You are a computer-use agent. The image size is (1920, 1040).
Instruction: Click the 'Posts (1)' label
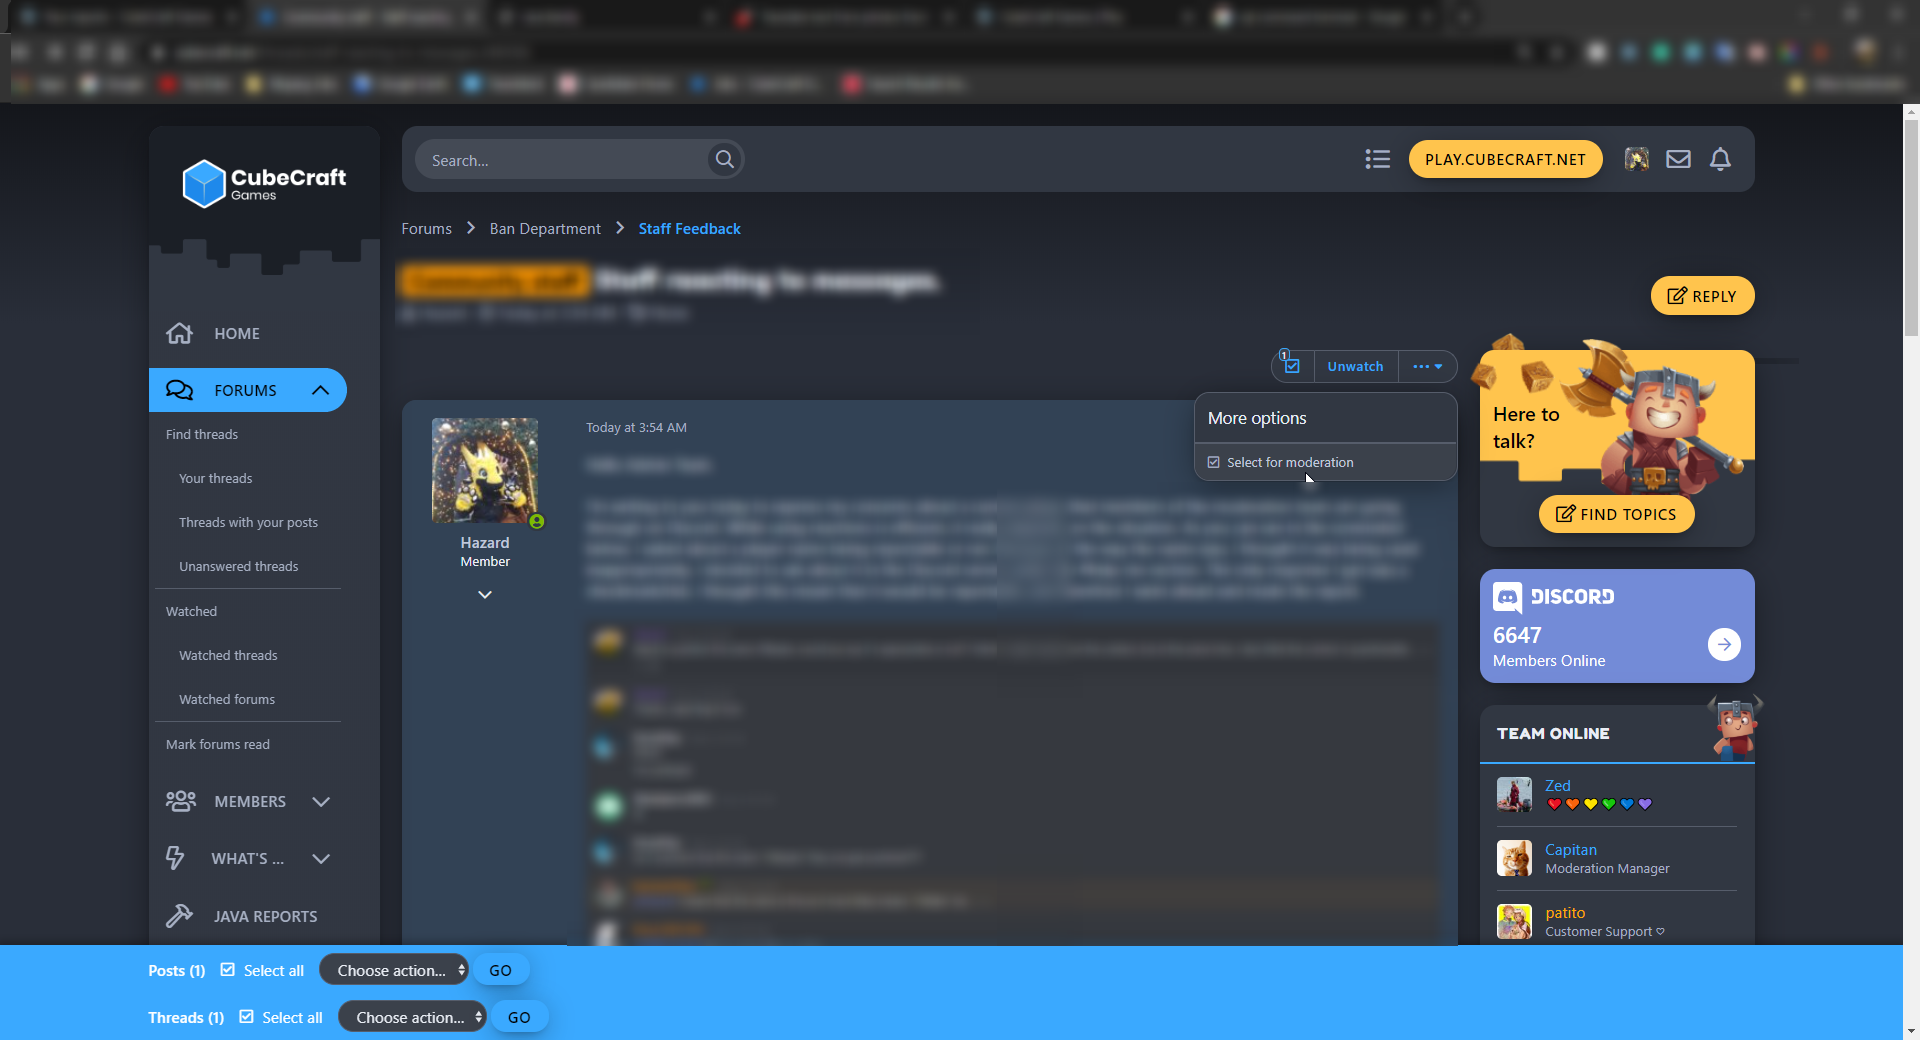pyautogui.click(x=176, y=970)
